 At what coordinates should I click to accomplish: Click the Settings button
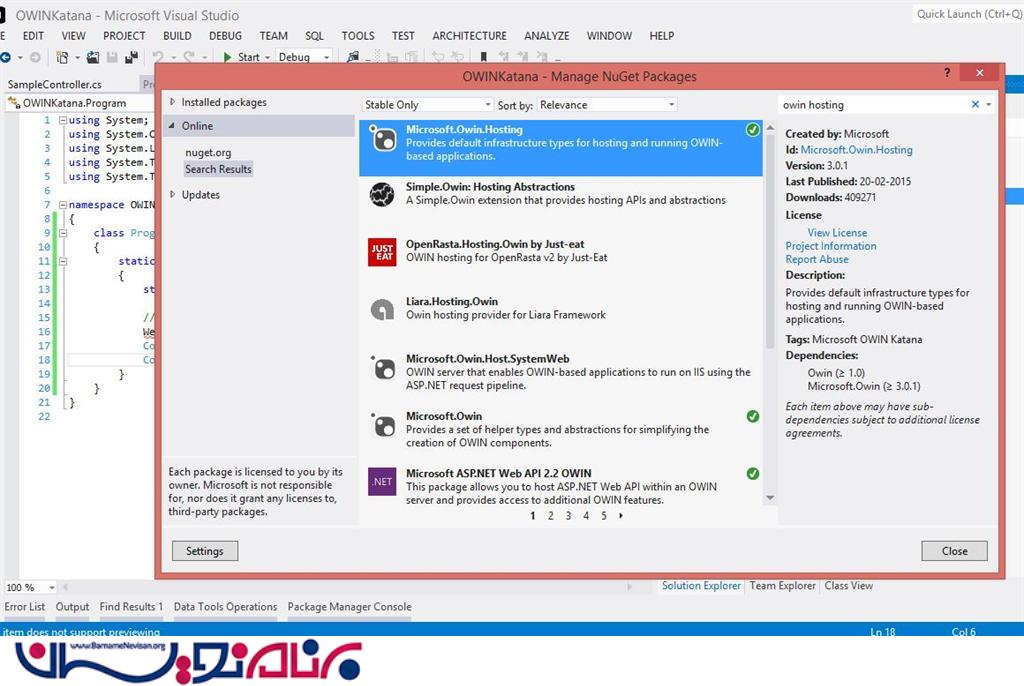point(204,551)
